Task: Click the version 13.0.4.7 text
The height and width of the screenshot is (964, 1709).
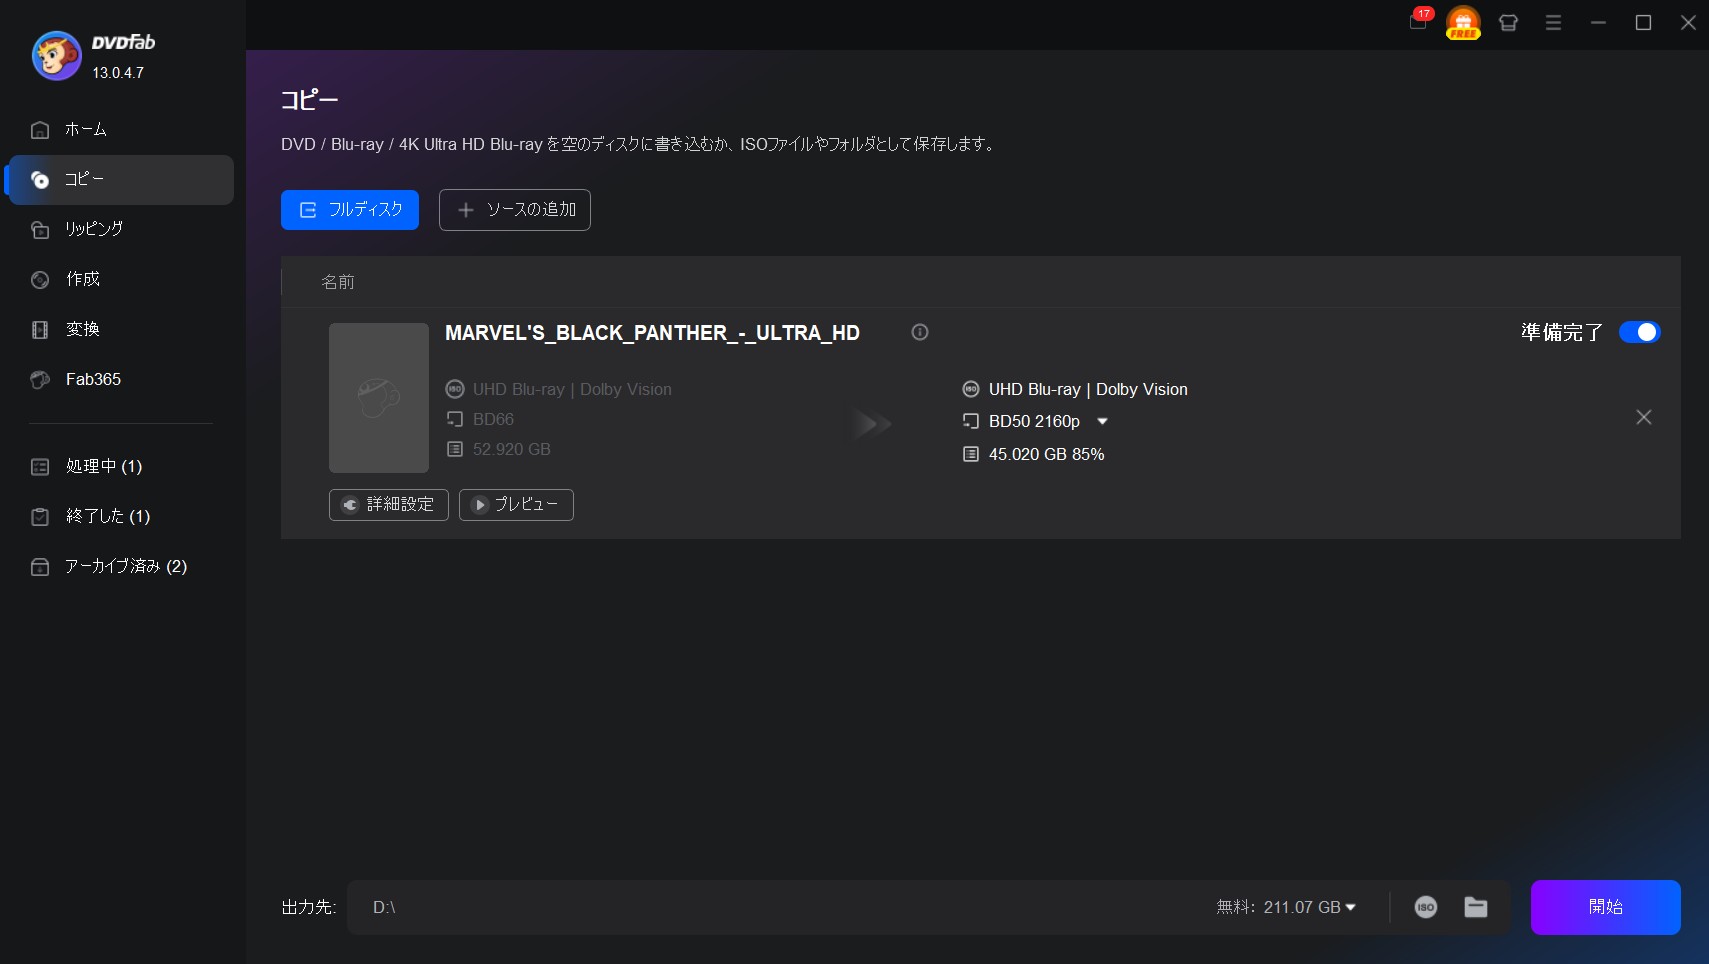Action: tap(118, 73)
